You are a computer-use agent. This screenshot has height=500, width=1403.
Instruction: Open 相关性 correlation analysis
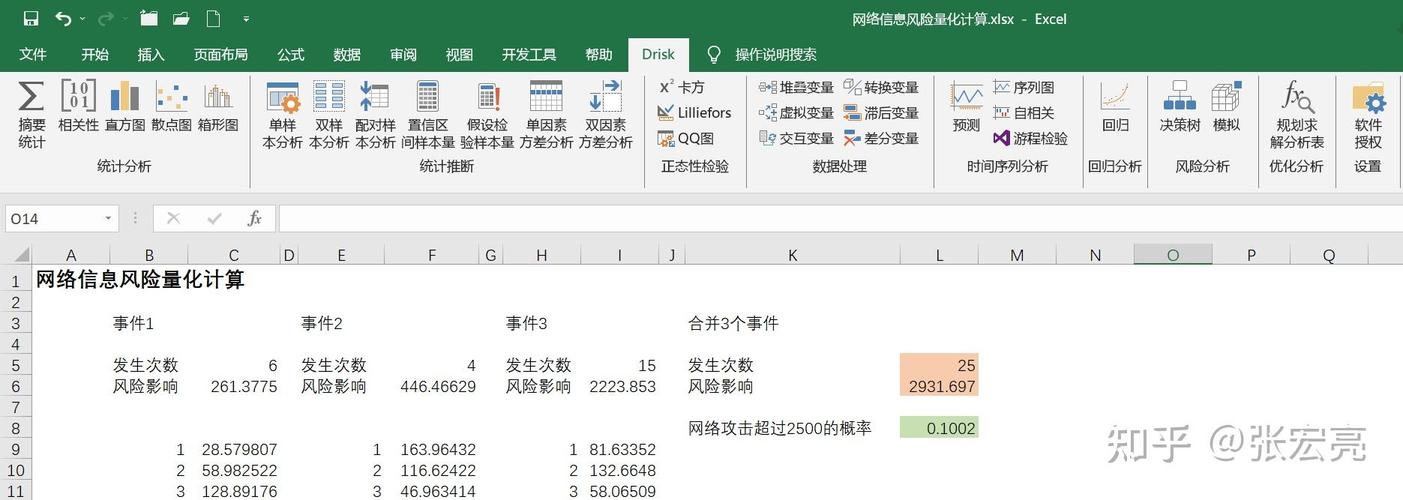[x=78, y=106]
